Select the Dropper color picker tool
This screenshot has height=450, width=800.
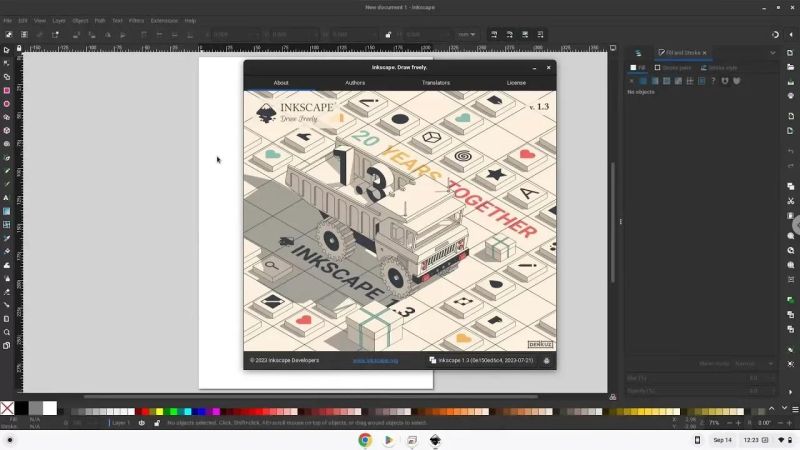tap(7, 238)
